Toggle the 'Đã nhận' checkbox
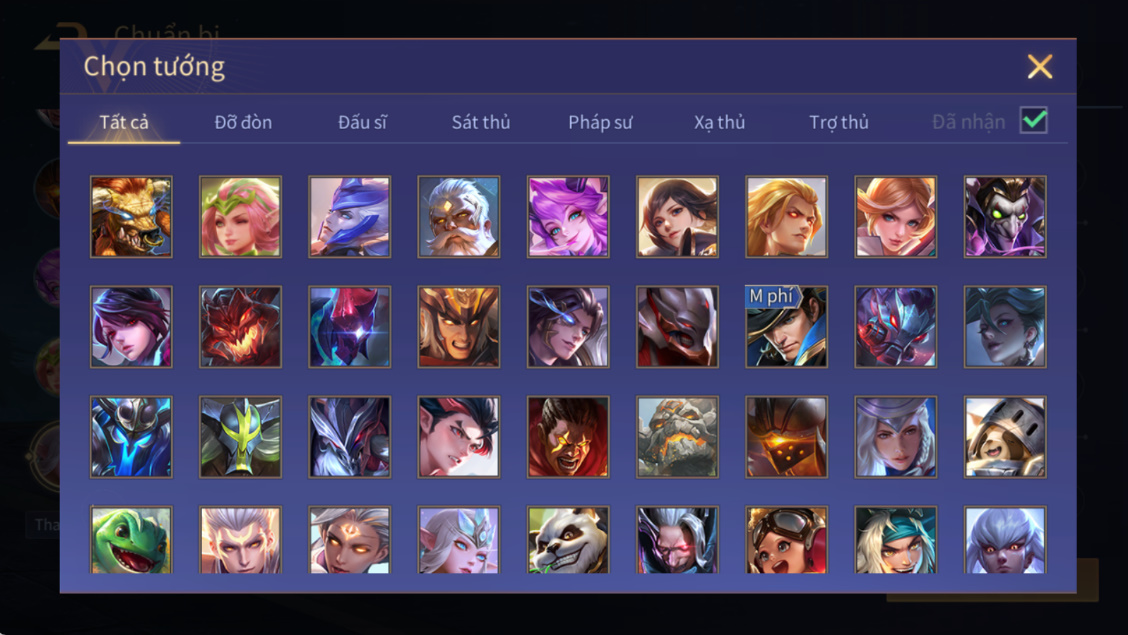This screenshot has height=635, width=1128. point(1034,120)
